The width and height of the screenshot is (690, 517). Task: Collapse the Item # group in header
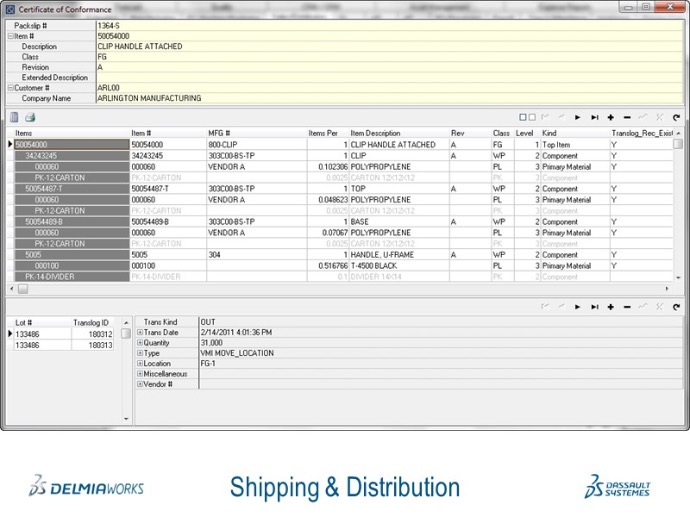tap(10, 36)
